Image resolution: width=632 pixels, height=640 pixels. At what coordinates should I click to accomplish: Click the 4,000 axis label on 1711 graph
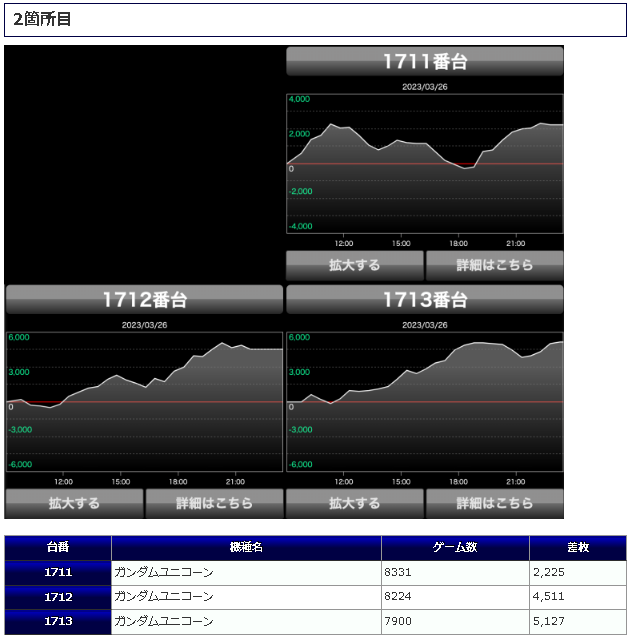299,99
